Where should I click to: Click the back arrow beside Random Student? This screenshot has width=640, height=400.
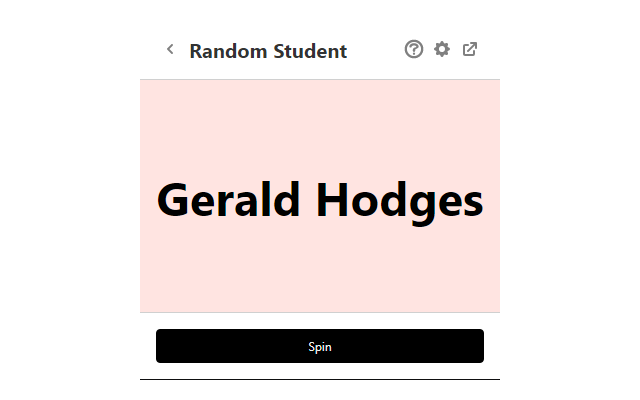click(170, 49)
